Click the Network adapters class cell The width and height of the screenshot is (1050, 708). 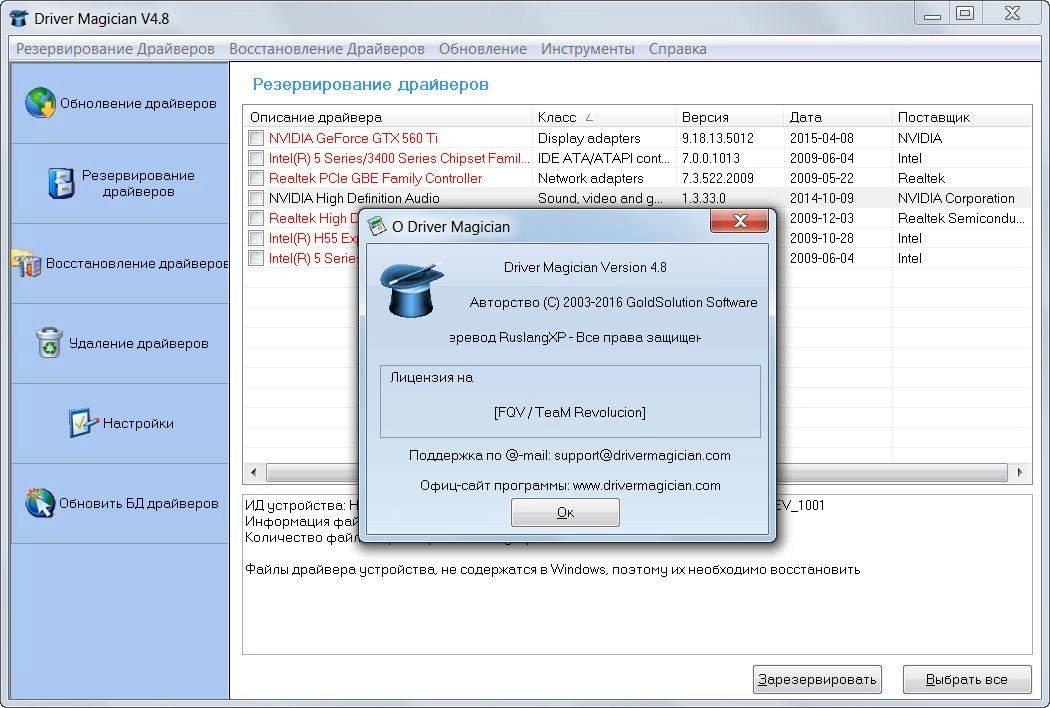click(x=590, y=178)
